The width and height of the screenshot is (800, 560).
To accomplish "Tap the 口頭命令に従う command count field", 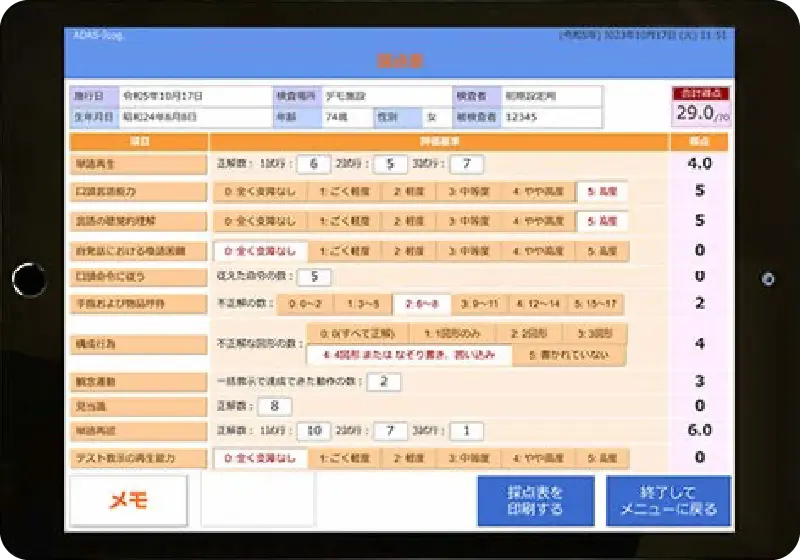I will point(314,277).
